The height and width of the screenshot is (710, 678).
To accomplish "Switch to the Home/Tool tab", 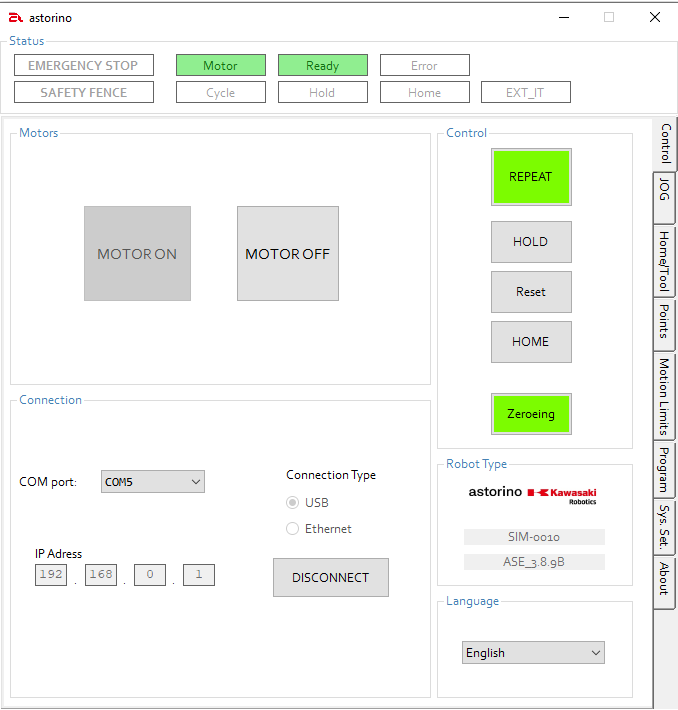I will click(x=664, y=261).
